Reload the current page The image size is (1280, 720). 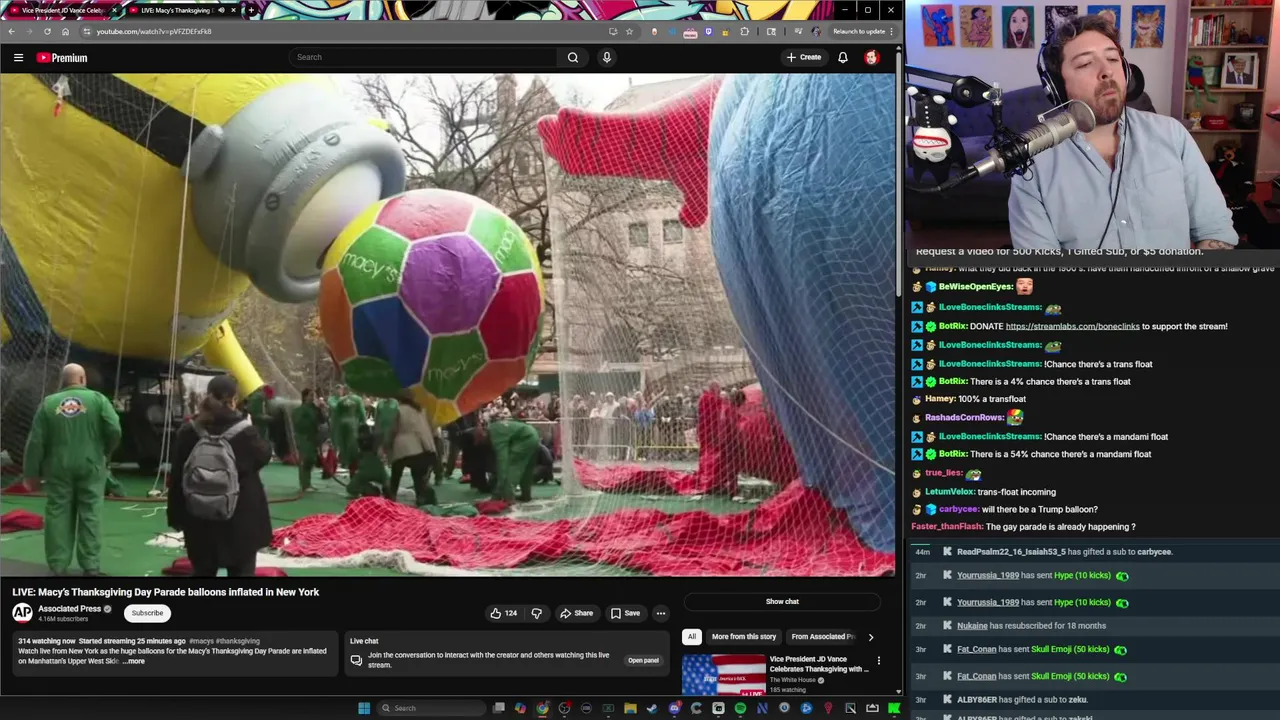click(x=47, y=31)
